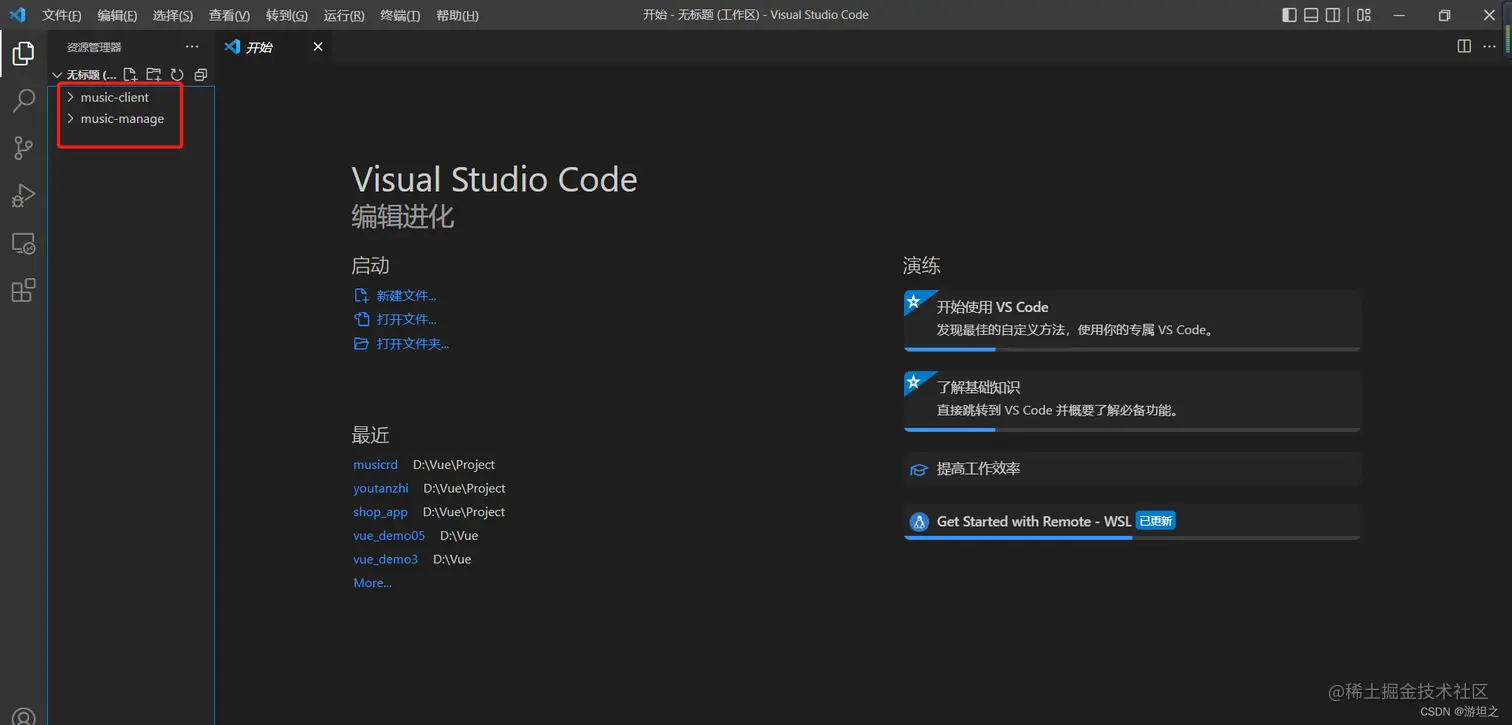This screenshot has height=725, width=1512.
Task: Click the More... recent link
Action: click(372, 583)
